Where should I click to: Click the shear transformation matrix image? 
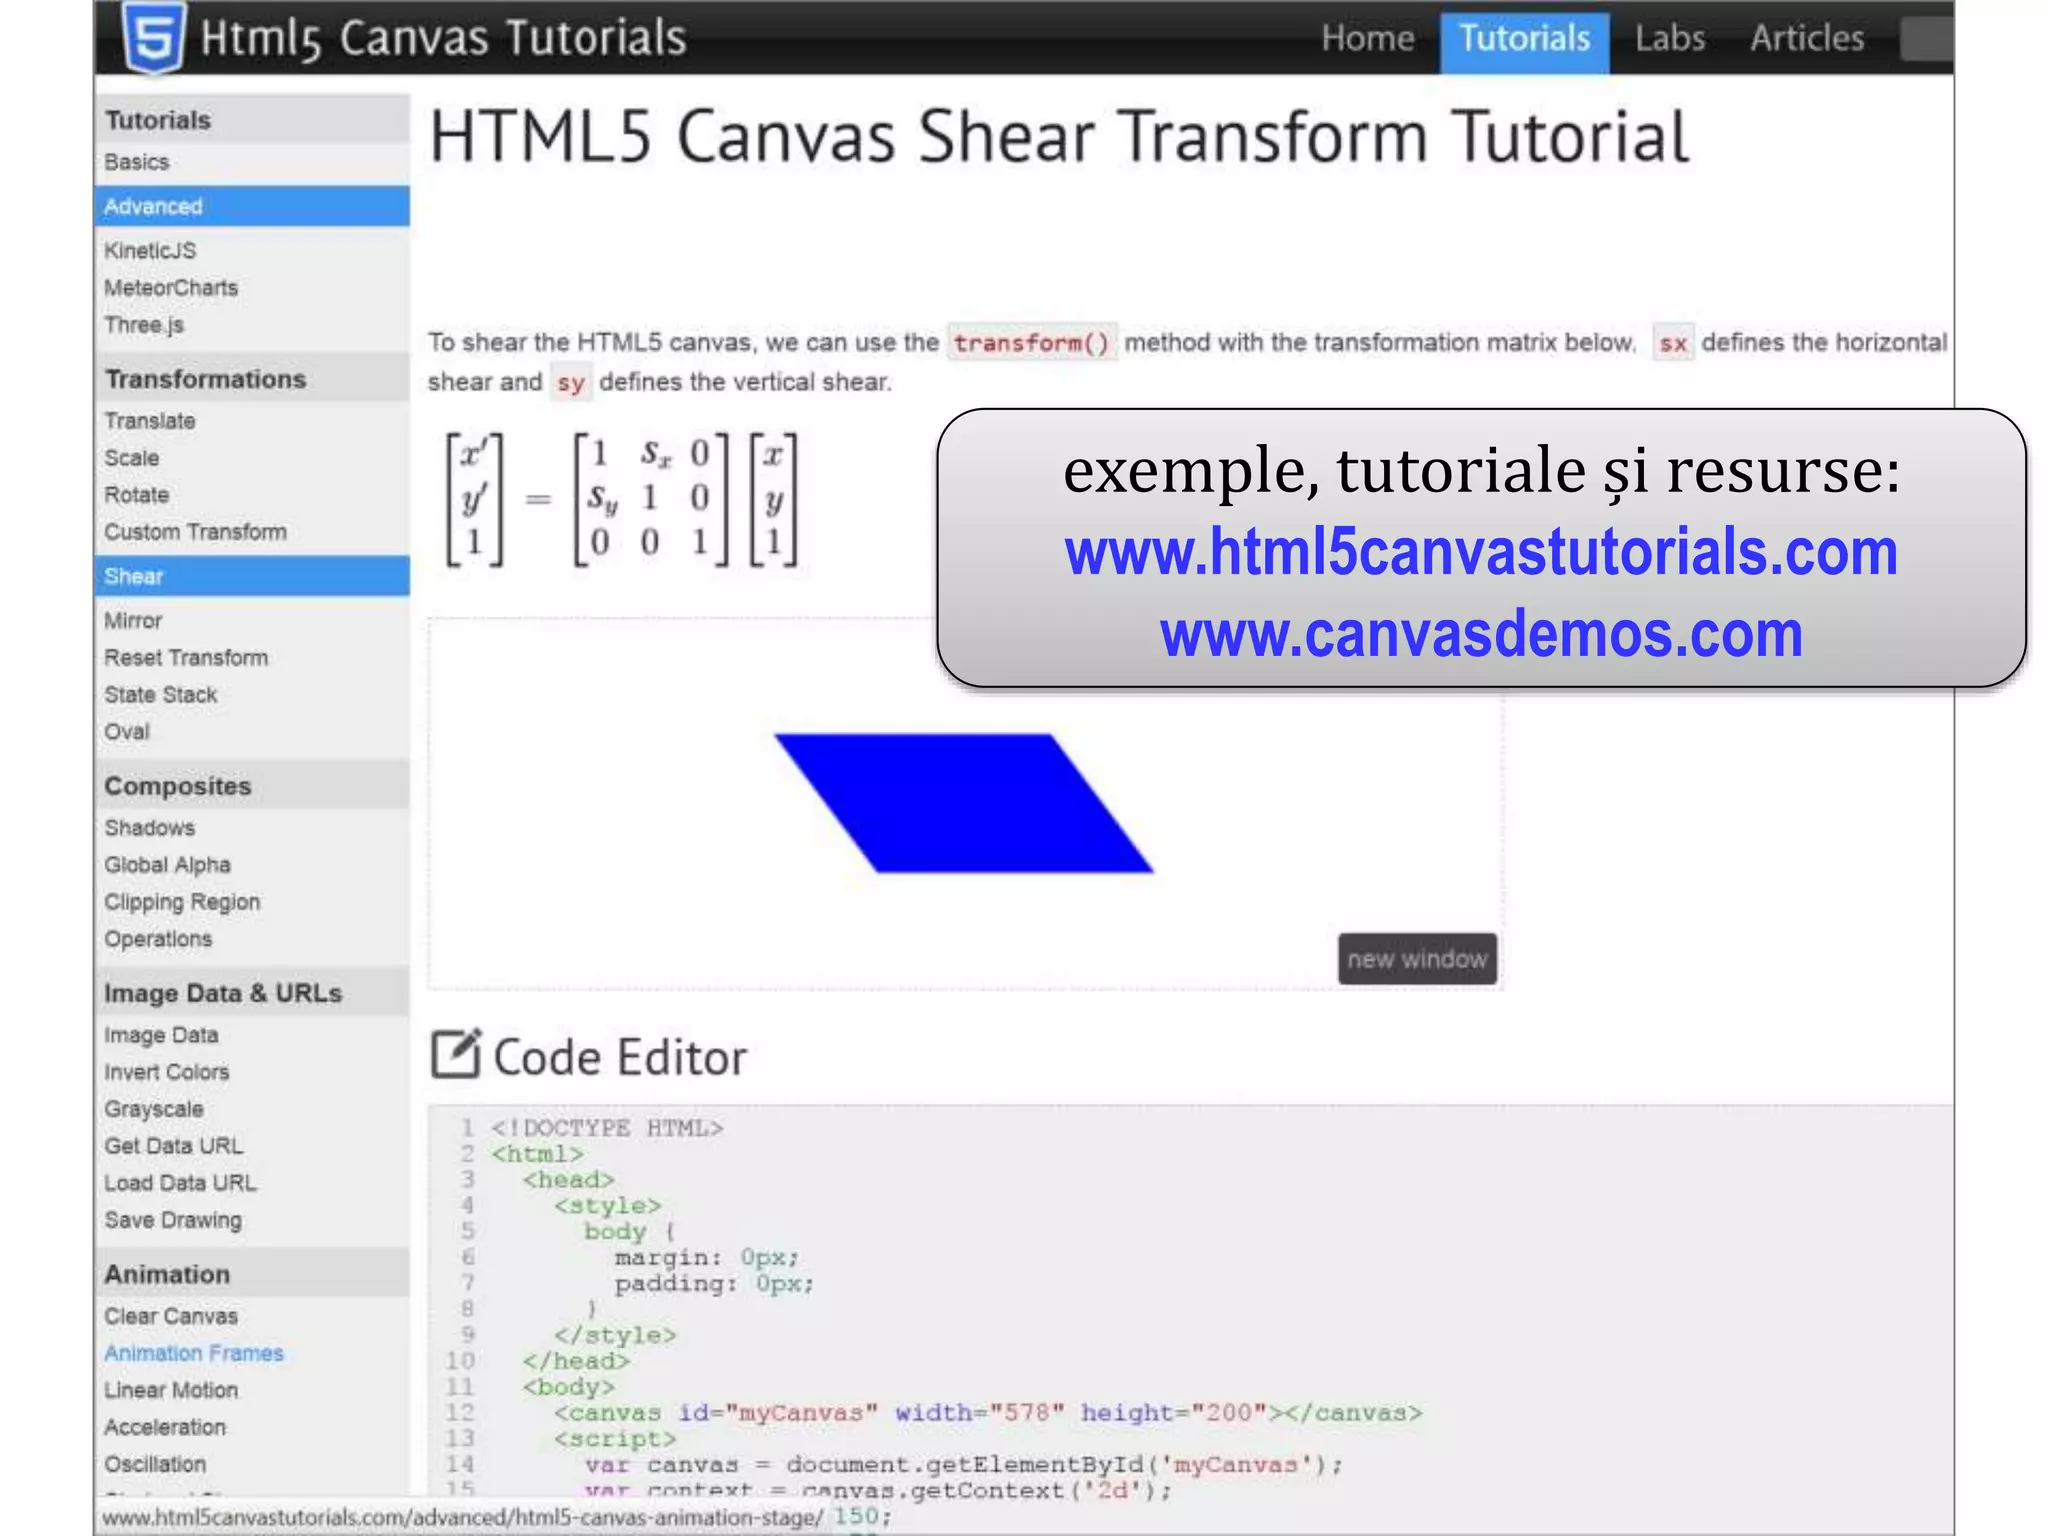coord(621,500)
